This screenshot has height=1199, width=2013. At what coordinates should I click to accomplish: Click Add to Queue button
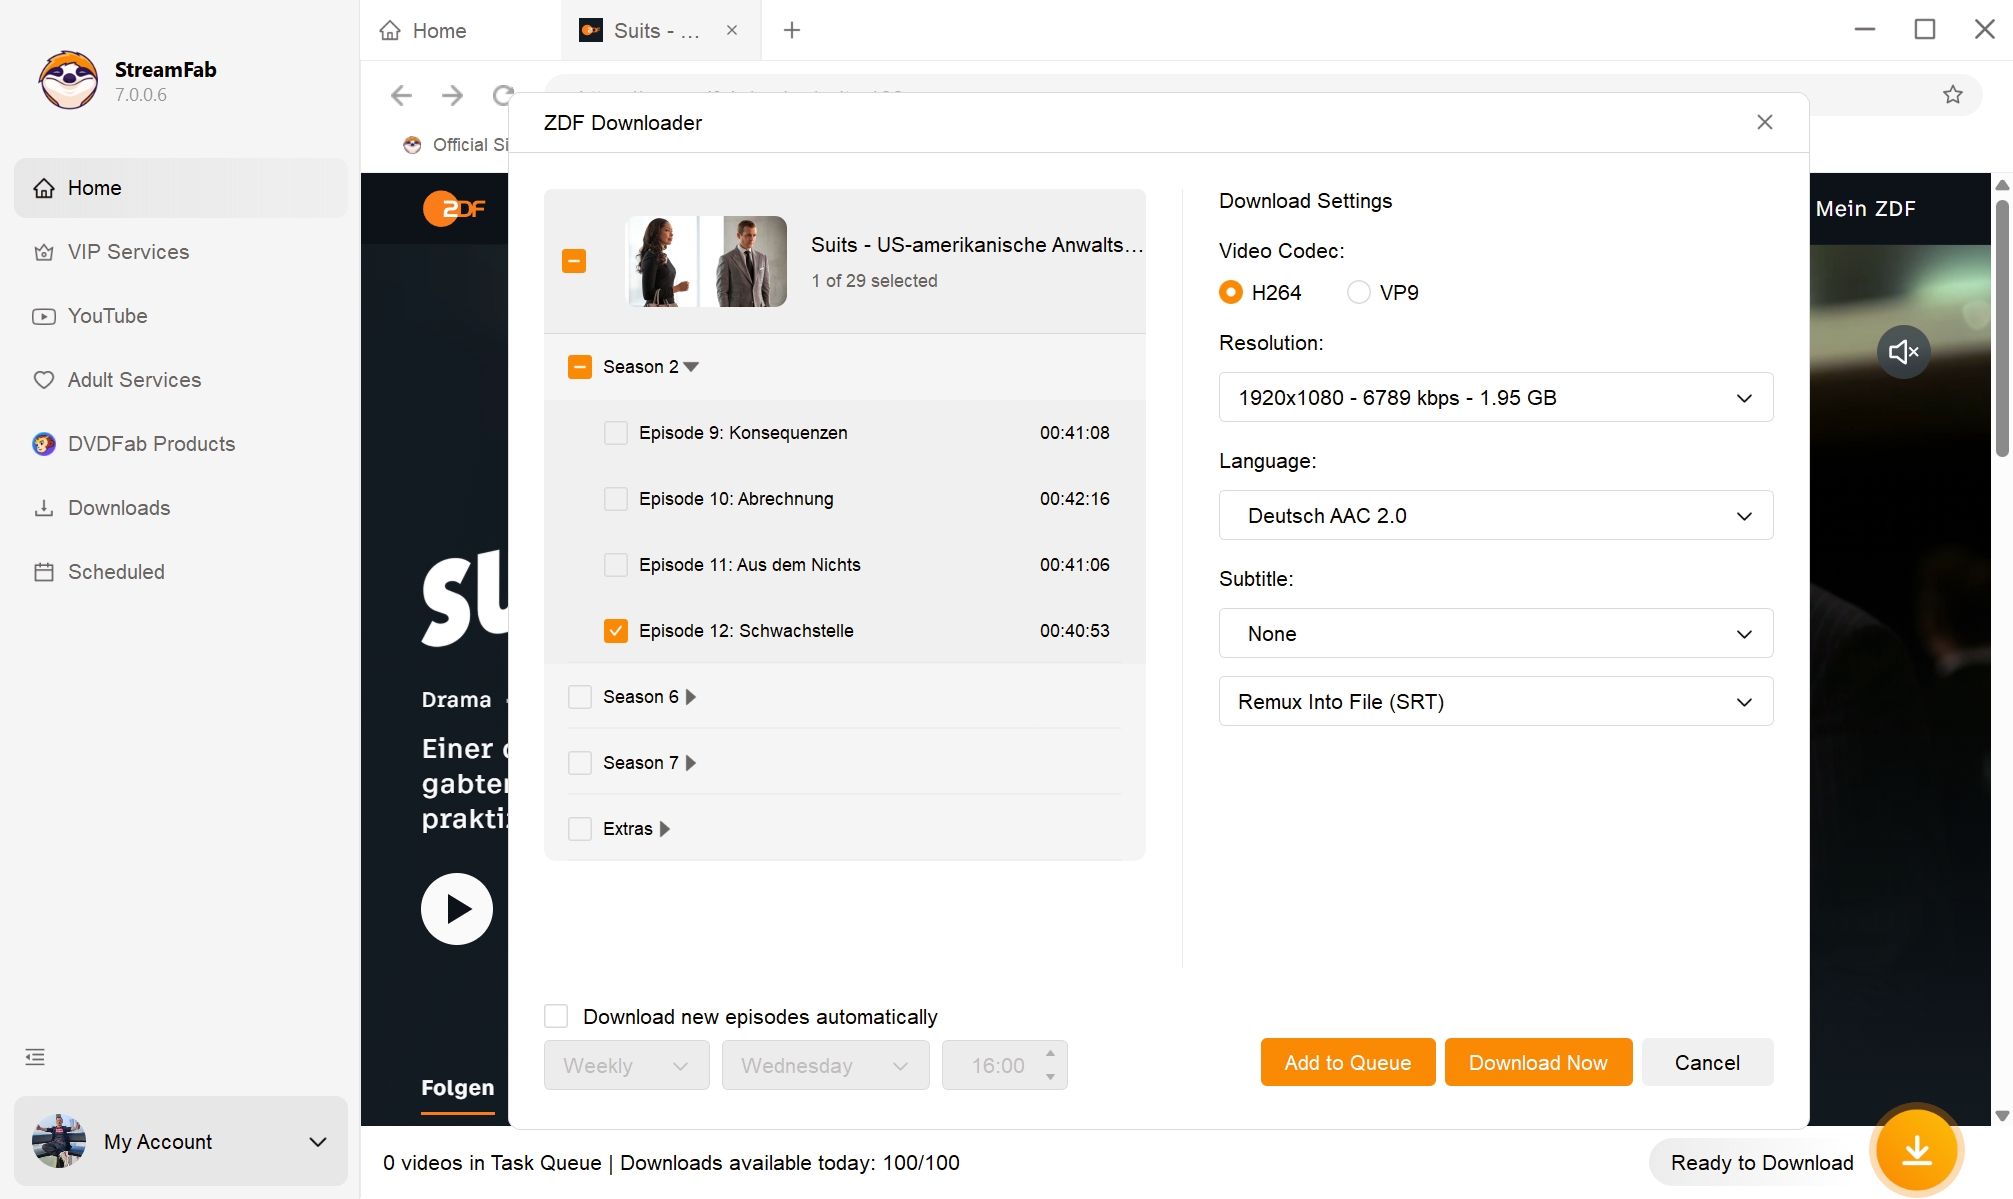click(1347, 1062)
